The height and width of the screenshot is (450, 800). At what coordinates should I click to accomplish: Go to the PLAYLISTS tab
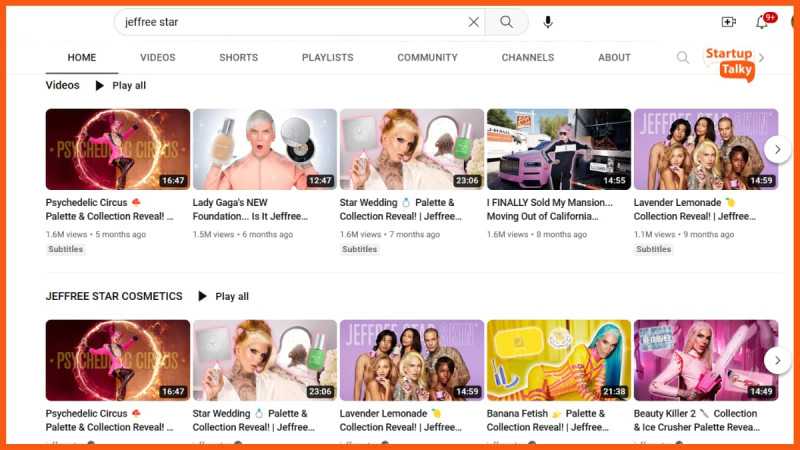pyautogui.click(x=328, y=57)
